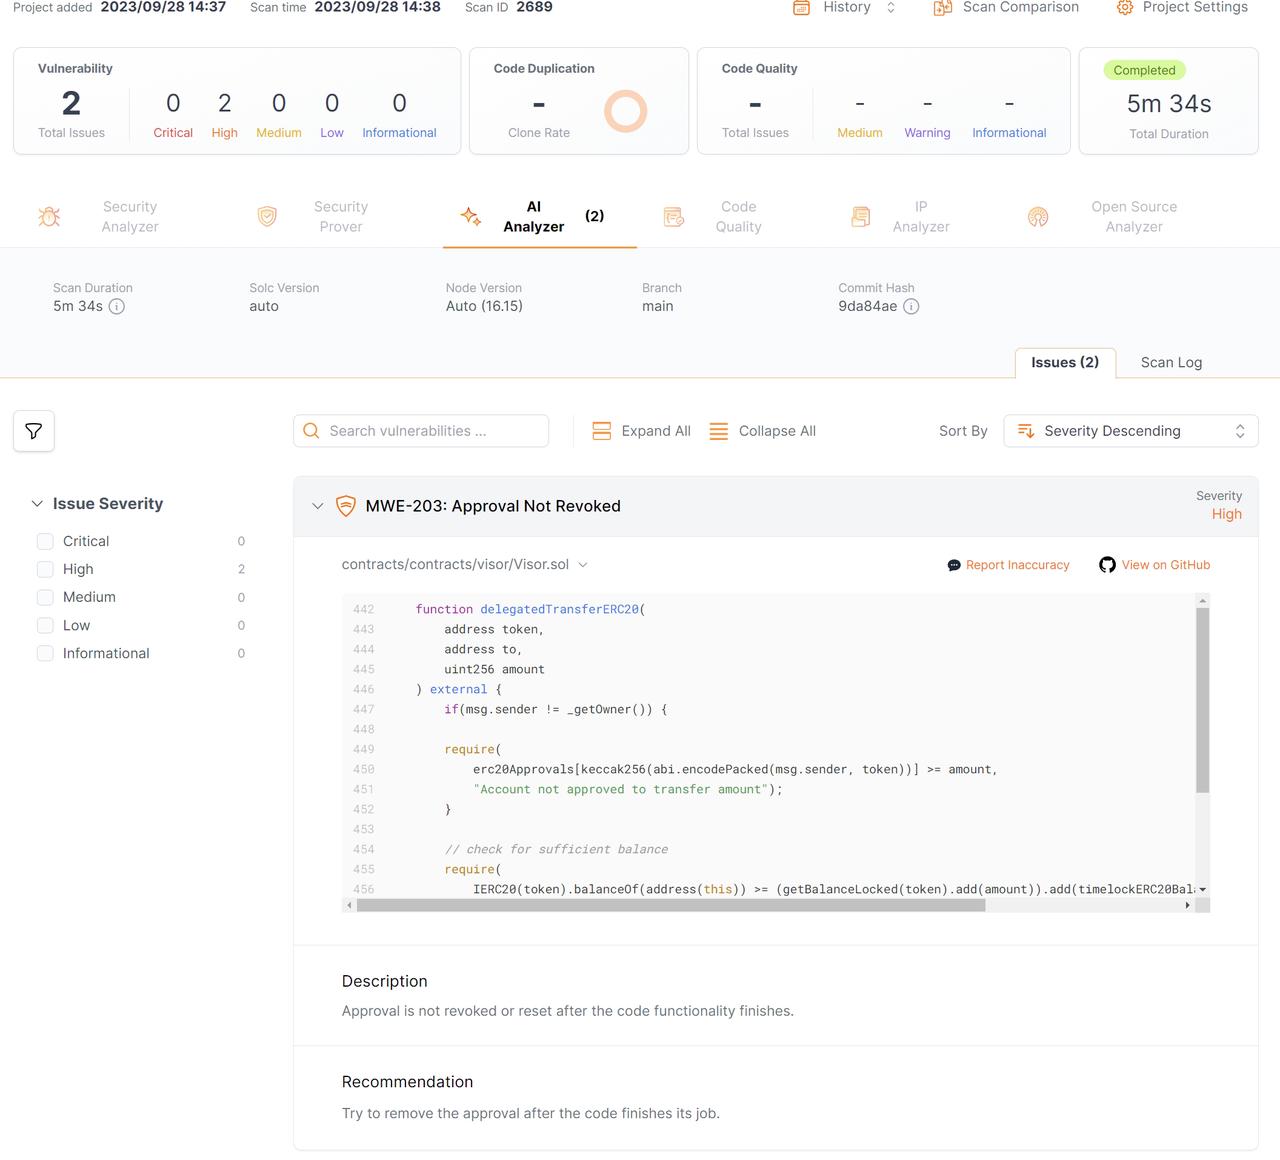The width and height of the screenshot is (1280, 1160).
Task: Click the filter funnel button
Action: pyautogui.click(x=34, y=431)
